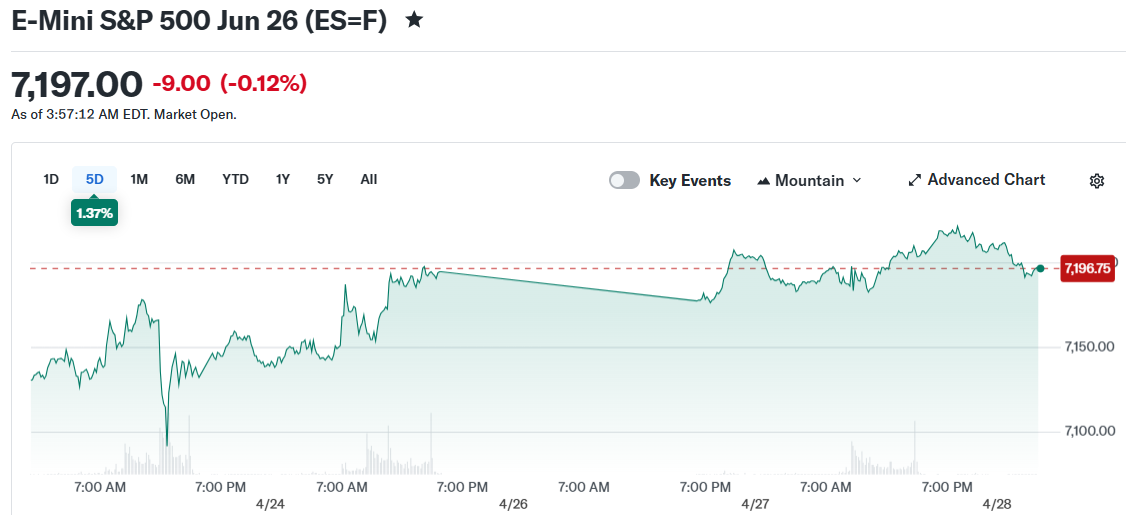Click the 4/26 date label
Image resolution: width=1126 pixels, height=515 pixels.
point(513,504)
